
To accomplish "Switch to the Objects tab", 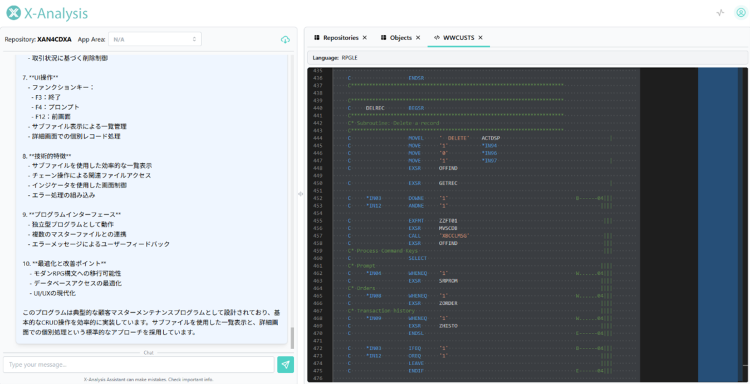I will 400,37.
